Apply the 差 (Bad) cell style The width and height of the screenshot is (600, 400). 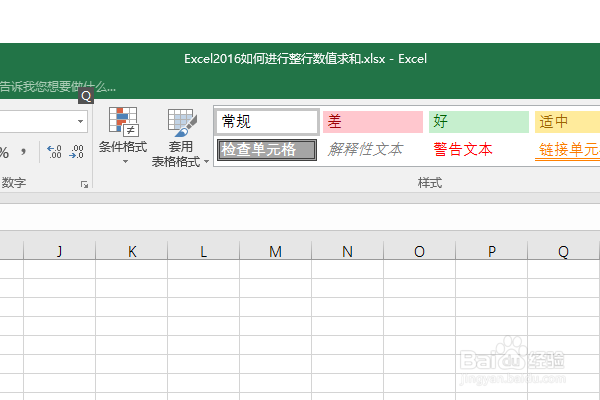[x=373, y=122]
